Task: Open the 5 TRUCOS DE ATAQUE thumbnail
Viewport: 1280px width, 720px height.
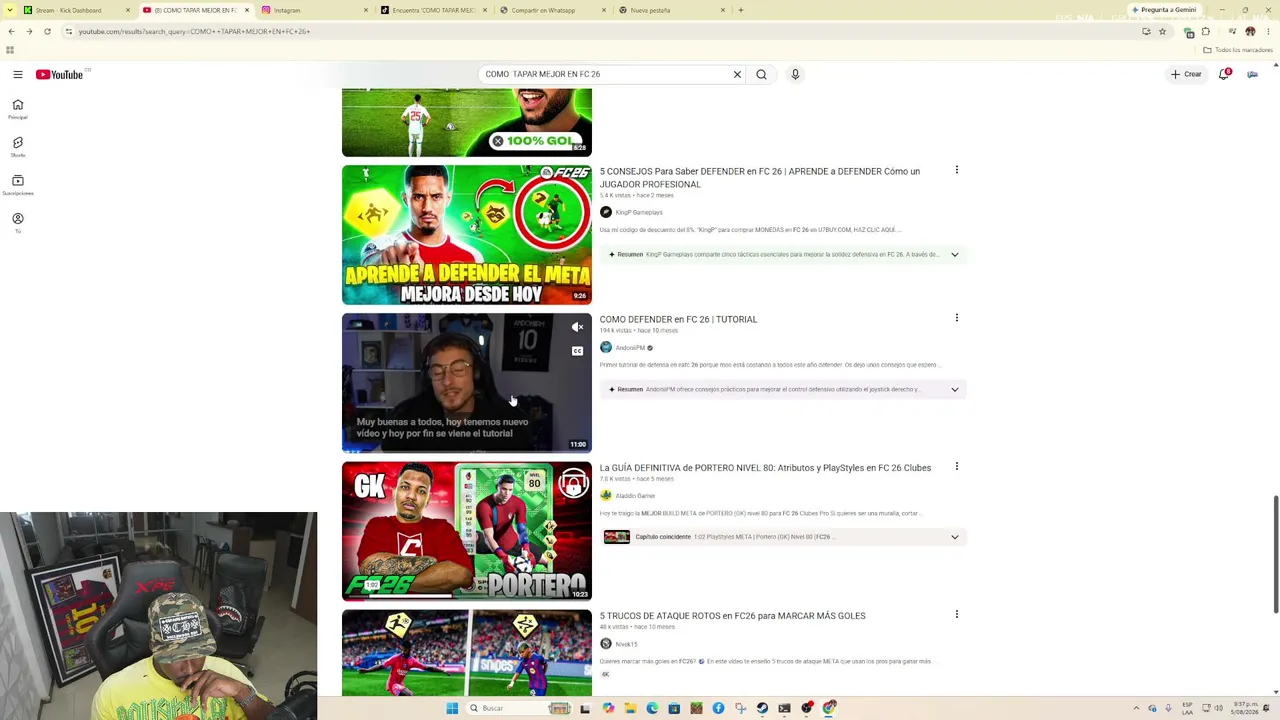Action: click(x=467, y=652)
